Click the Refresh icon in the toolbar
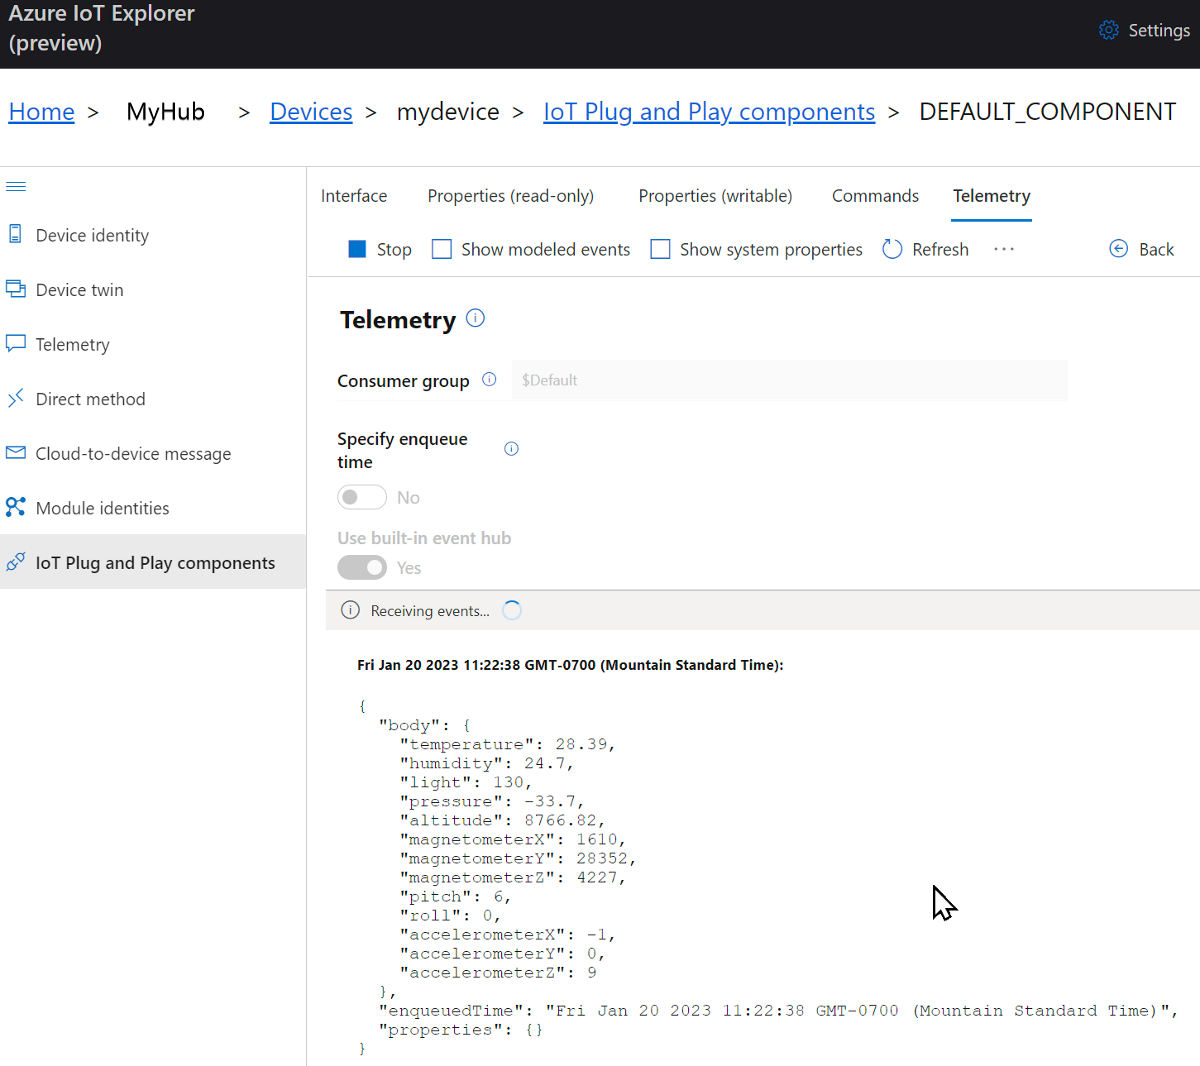 [x=891, y=248]
